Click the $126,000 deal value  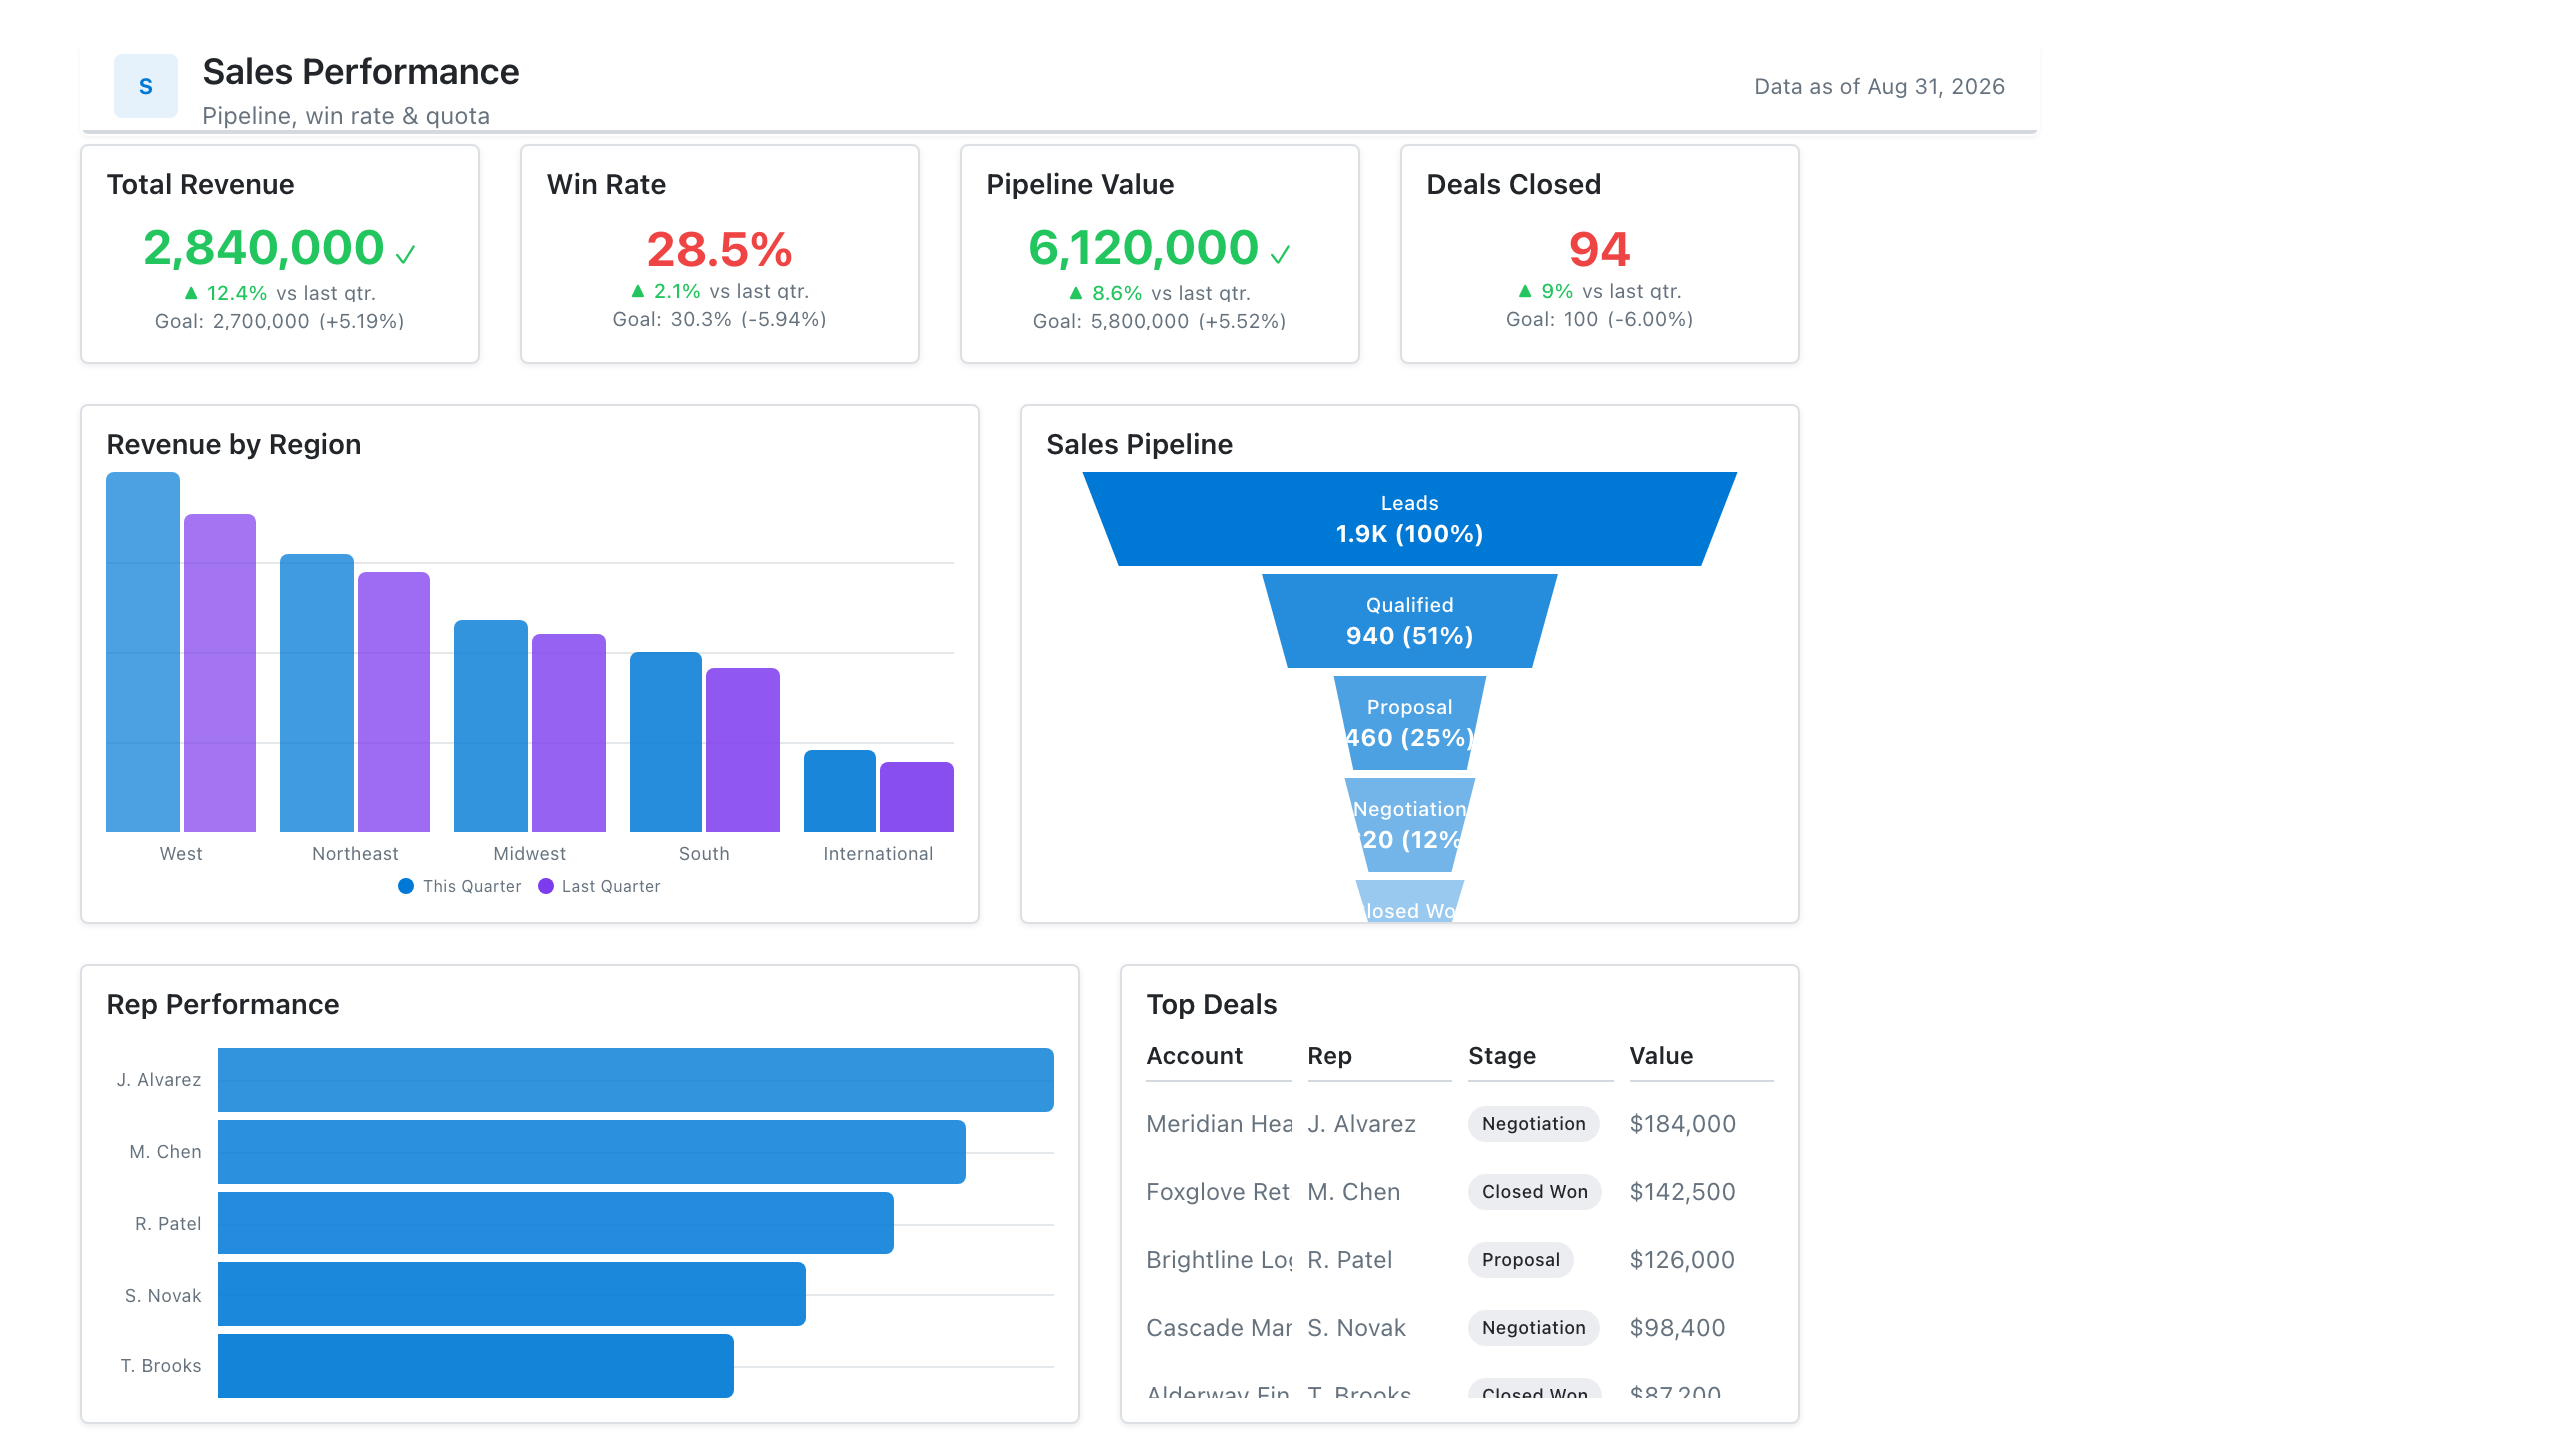click(x=1682, y=1260)
